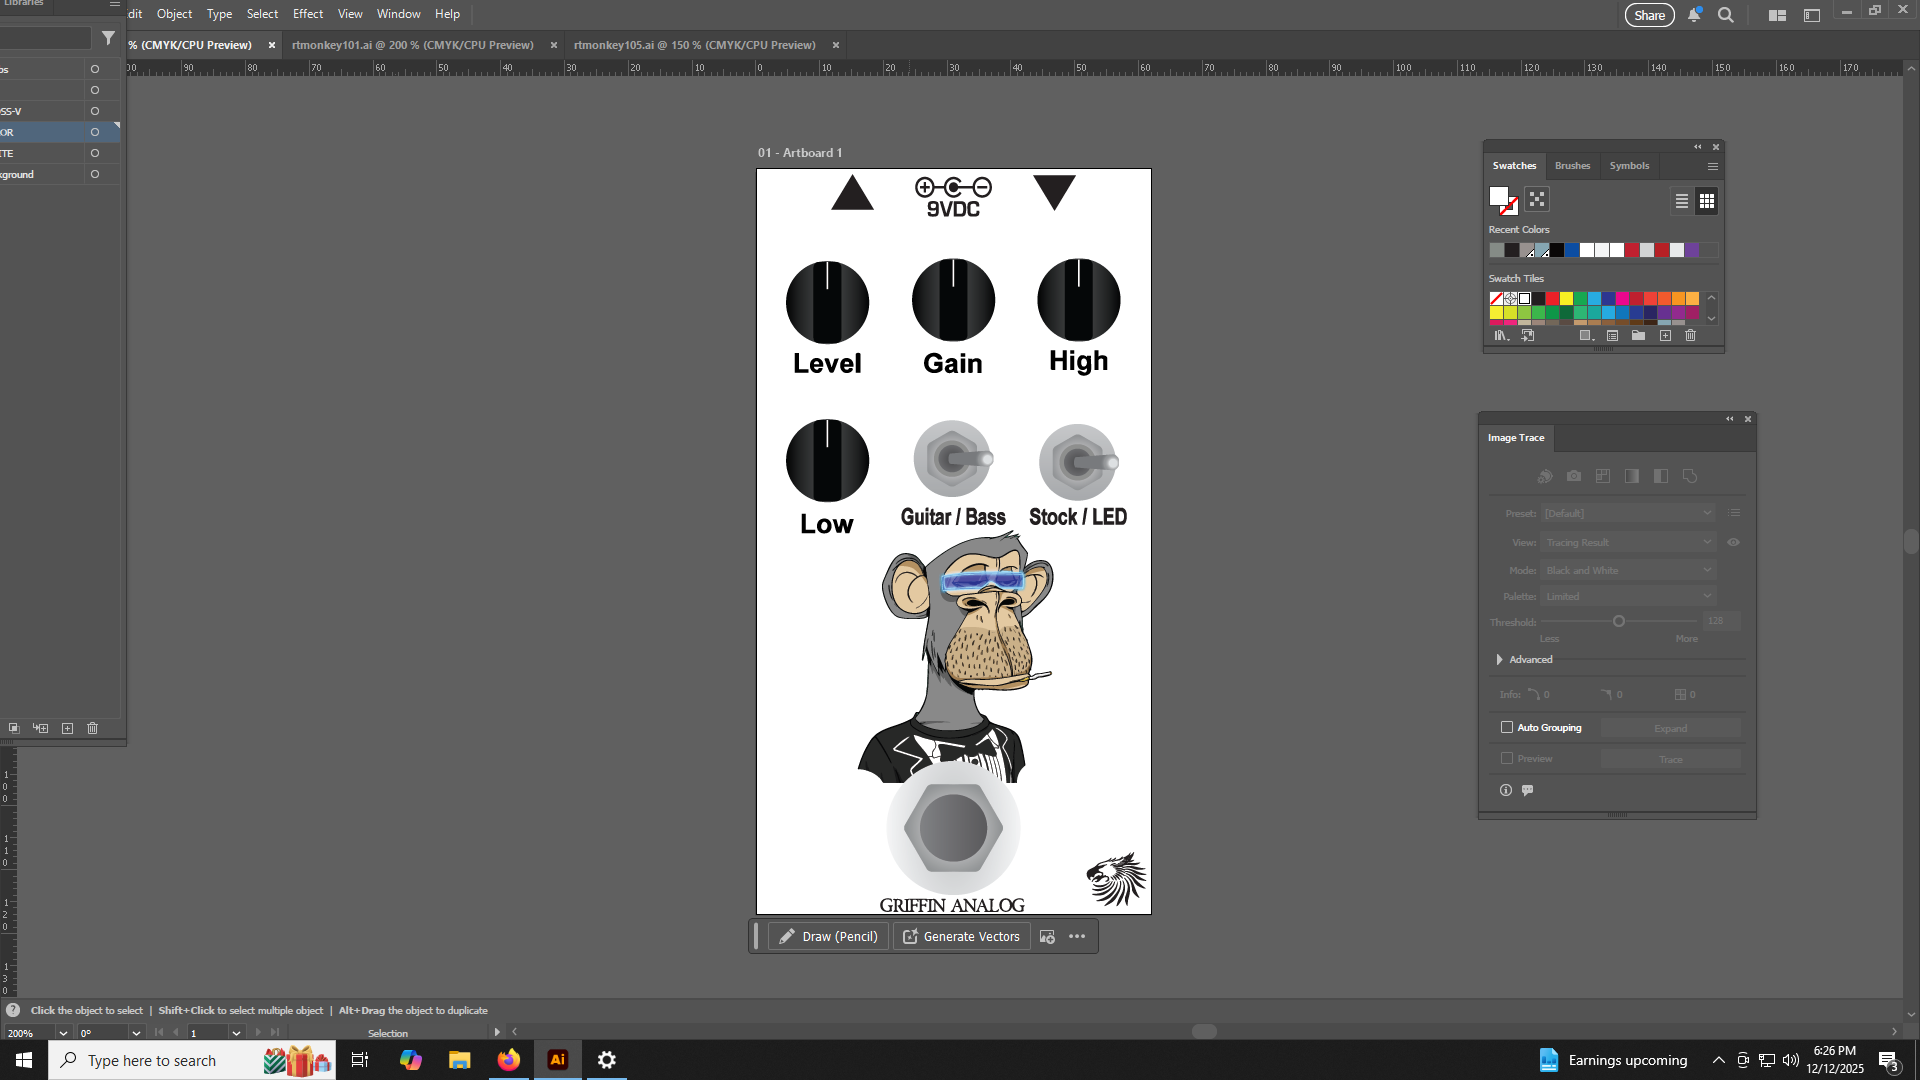
Task: Click the Delete Swatch trash icon
Action: point(1690,336)
